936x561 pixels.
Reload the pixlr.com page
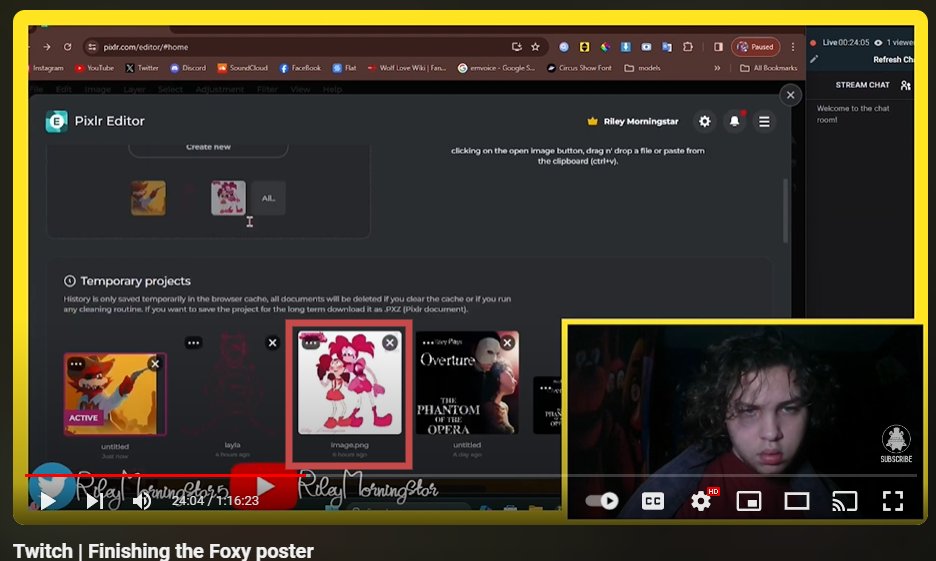click(x=67, y=47)
